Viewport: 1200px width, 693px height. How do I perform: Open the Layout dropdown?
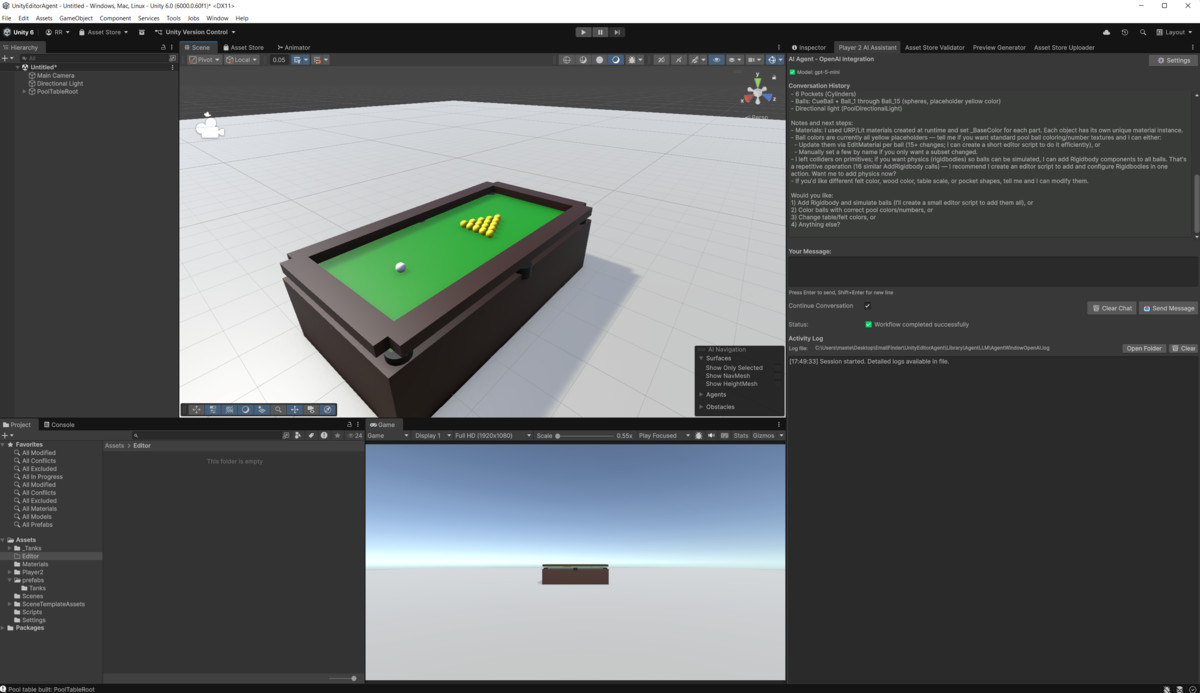pos(1174,32)
